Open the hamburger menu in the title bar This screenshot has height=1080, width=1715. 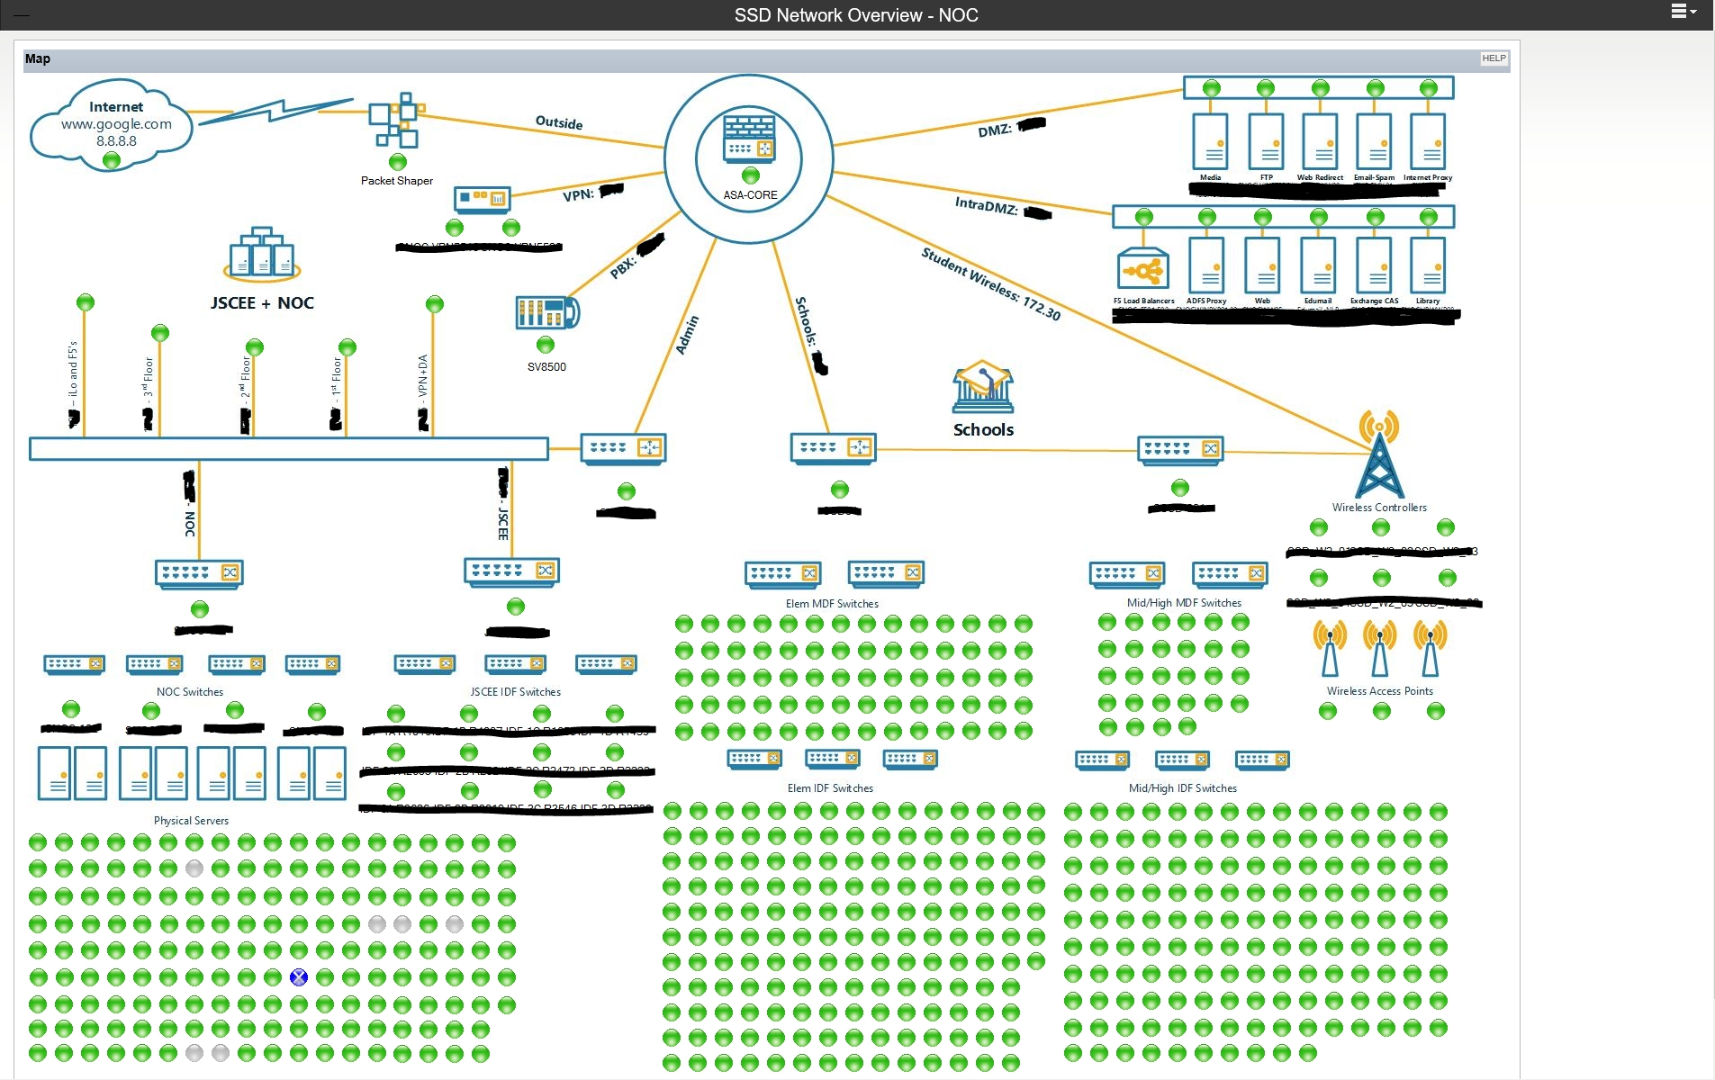tap(1684, 12)
